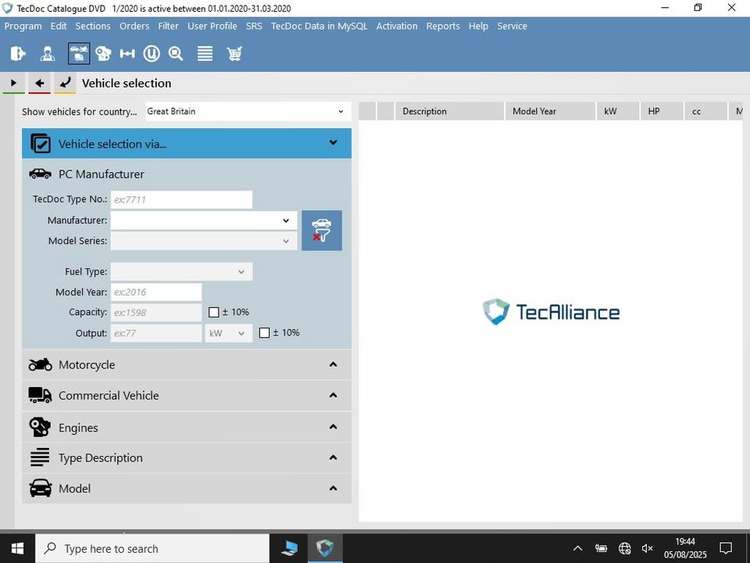The image size is (750, 563).
Task: Open the Model Series dropdown
Action: (x=204, y=241)
